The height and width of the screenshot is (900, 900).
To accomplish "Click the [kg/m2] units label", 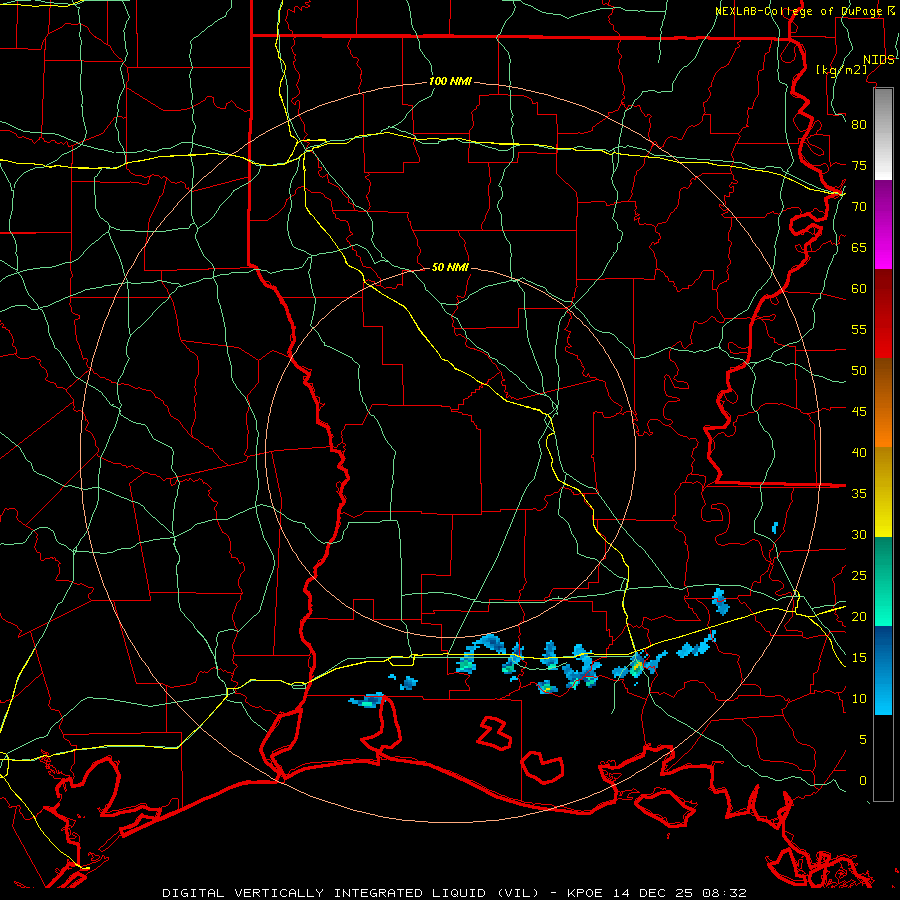I will coord(841,70).
